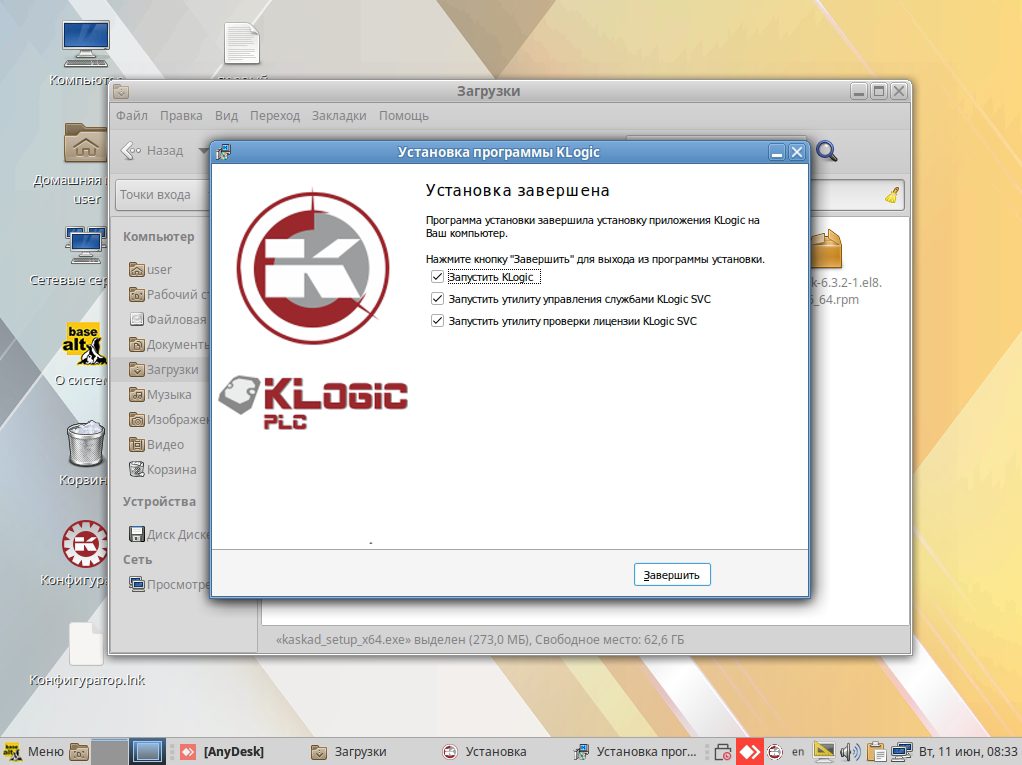
Task: Open the AnyDesk tray icon
Action: [x=749, y=751]
